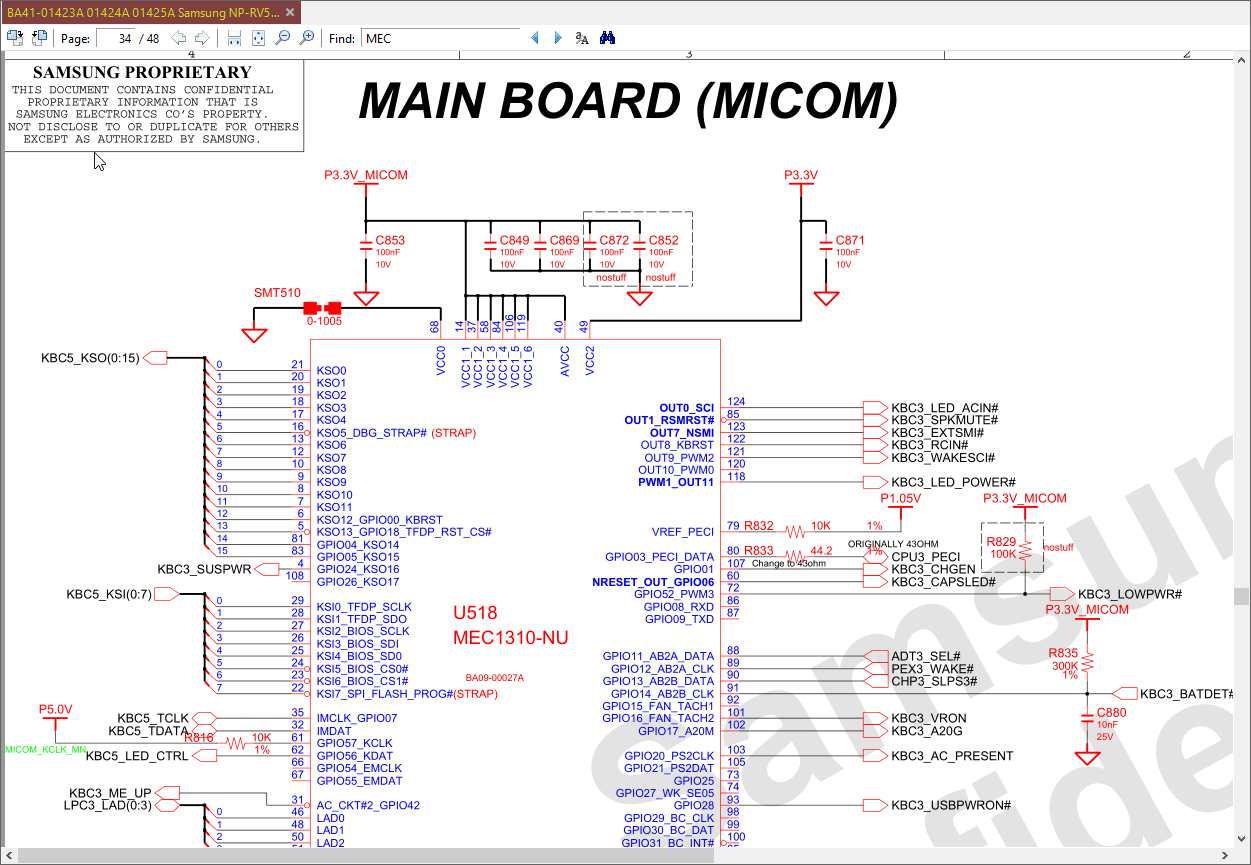Image resolution: width=1251 pixels, height=865 pixels.
Task: Click the vertical scrollbar thumb
Action: pos(1242,596)
